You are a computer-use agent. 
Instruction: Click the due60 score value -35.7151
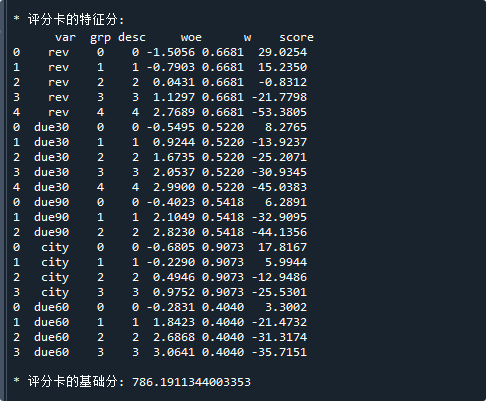point(279,352)
